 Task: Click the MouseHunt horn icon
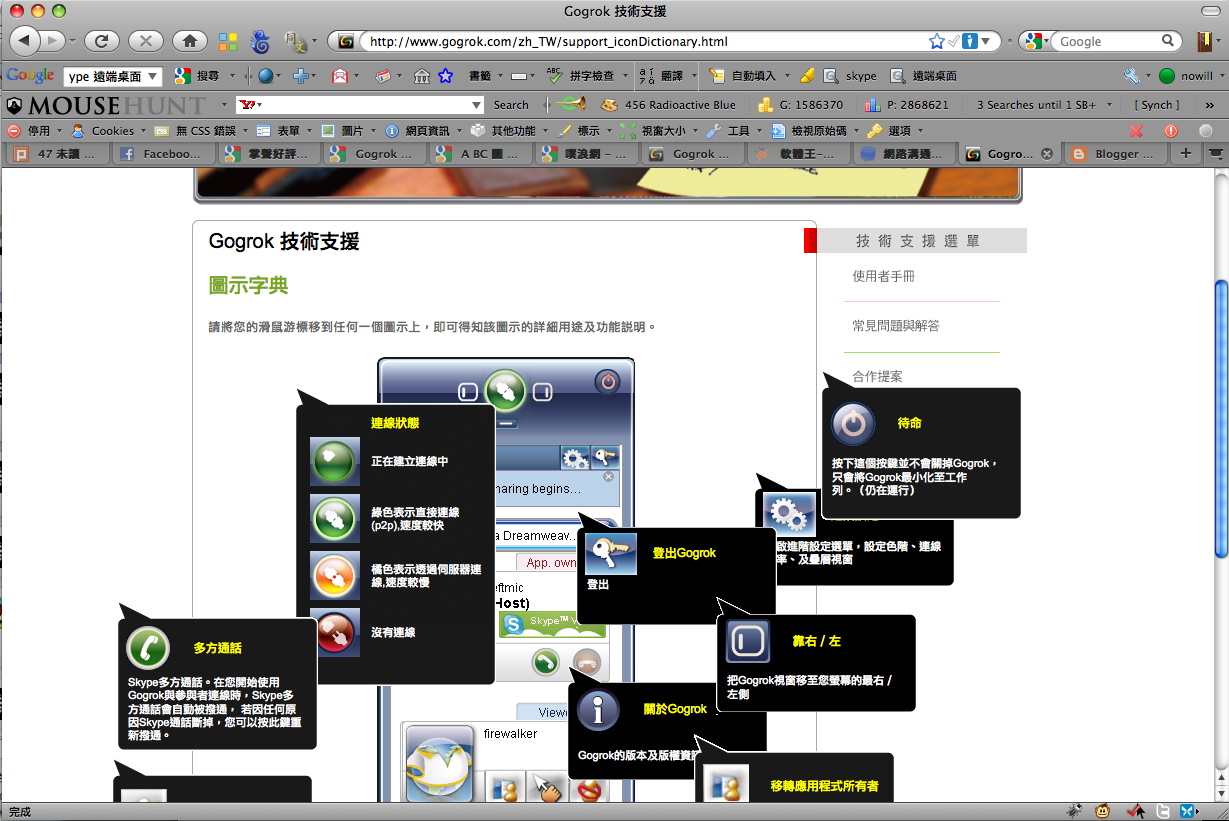coord(572,104)
